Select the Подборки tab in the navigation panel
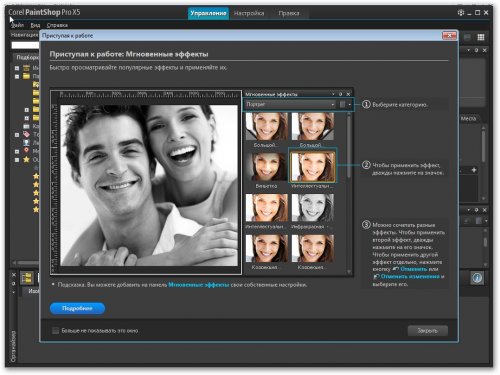This screenshot has height=375, width=500. [x=27, y=57]
